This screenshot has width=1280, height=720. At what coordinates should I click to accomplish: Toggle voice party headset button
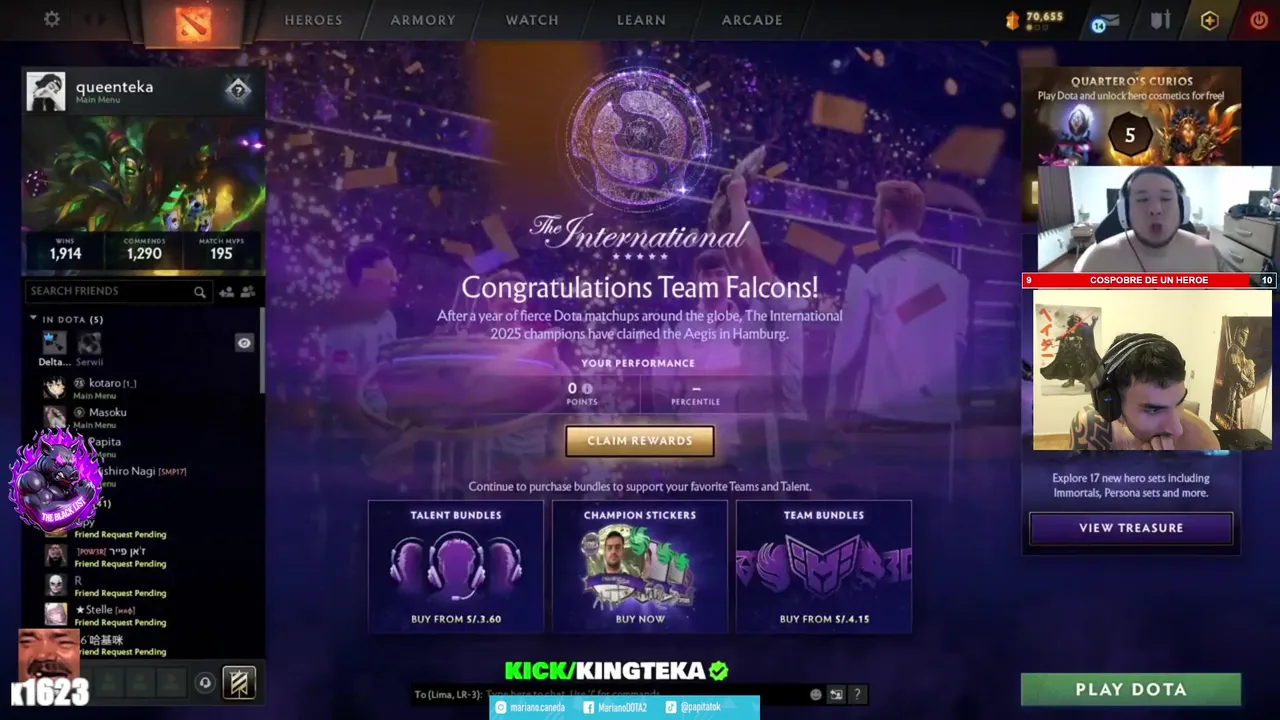tap(205, 683)
